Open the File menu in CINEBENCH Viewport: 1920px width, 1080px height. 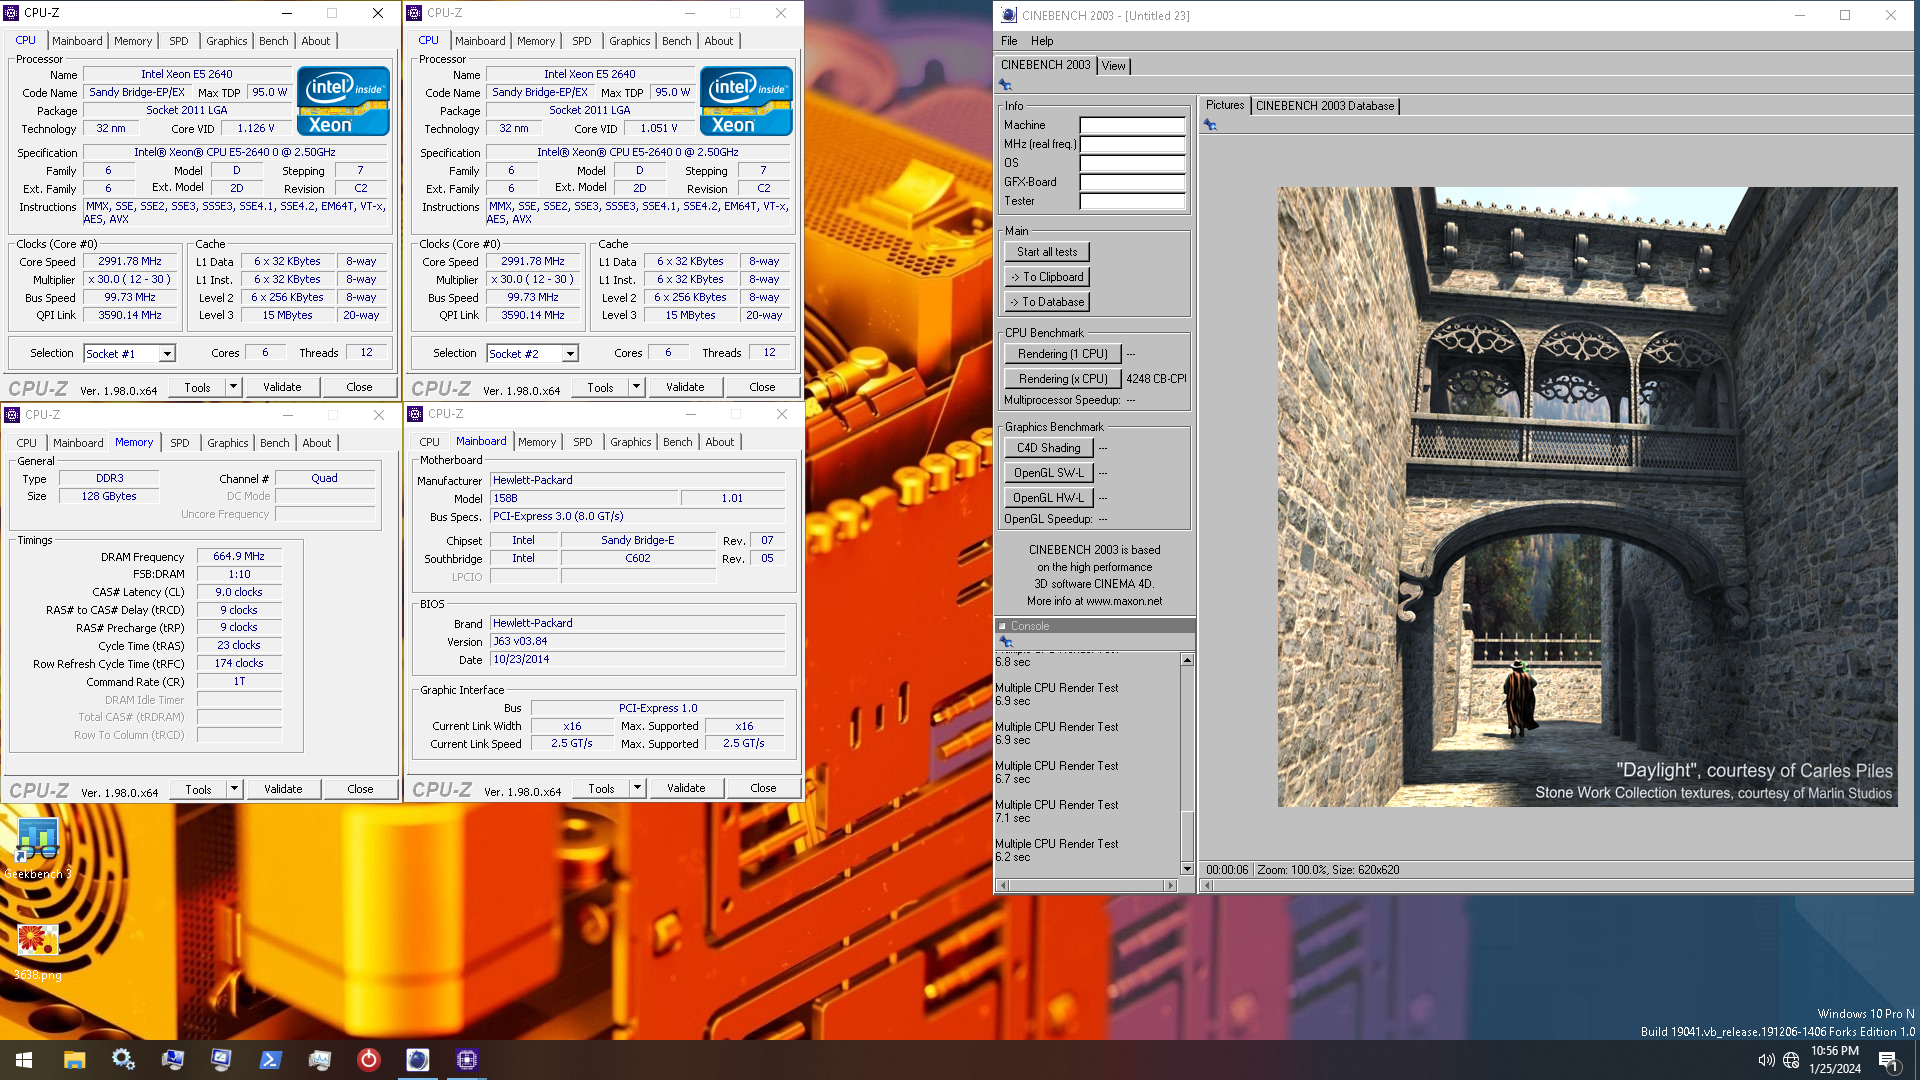click(x=1009, y=41)
